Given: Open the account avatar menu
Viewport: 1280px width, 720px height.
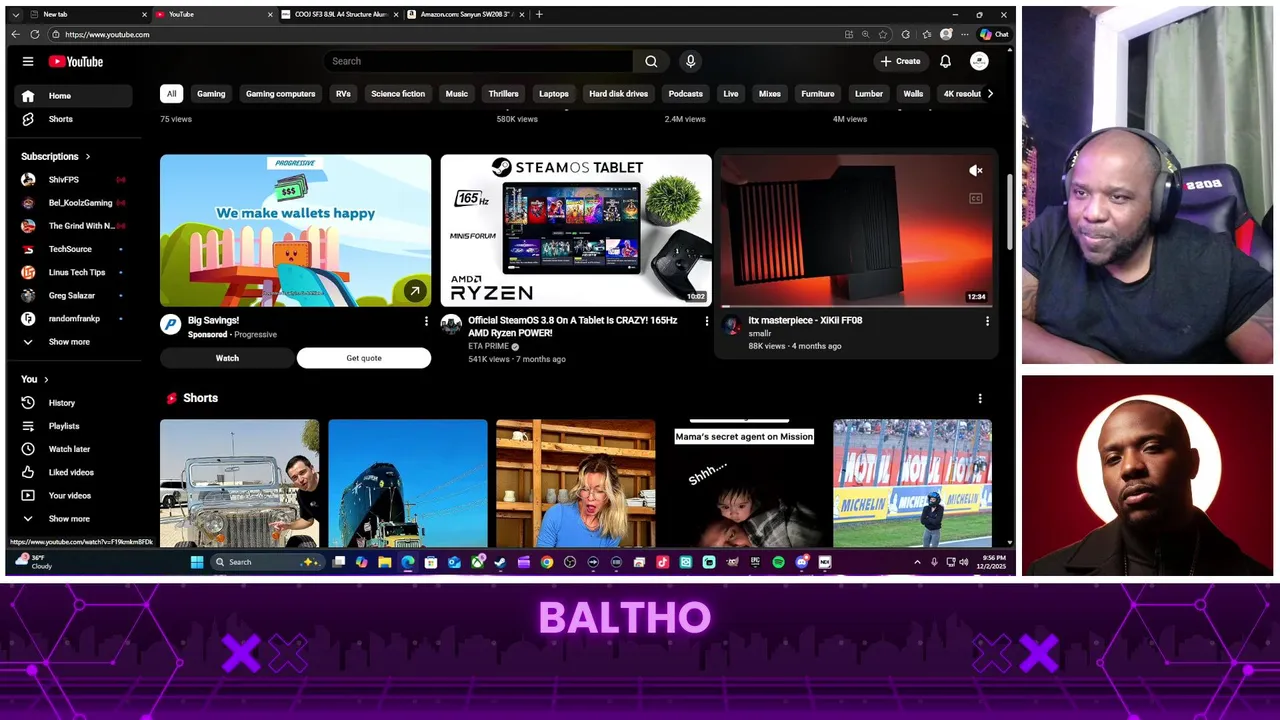Looking at the screenshot, I should tap(979, 61).
